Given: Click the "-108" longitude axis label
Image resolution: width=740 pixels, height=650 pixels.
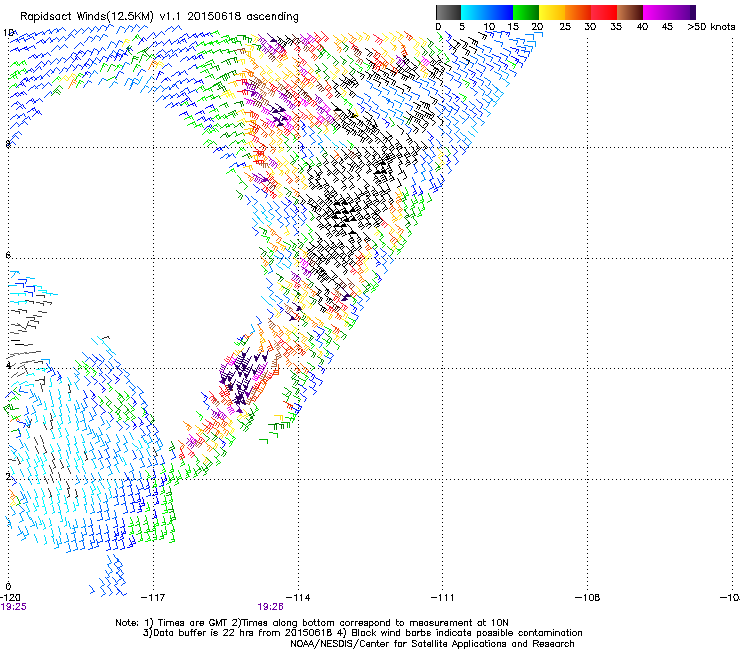Looking at the screenshot, I should click(587, 597).
